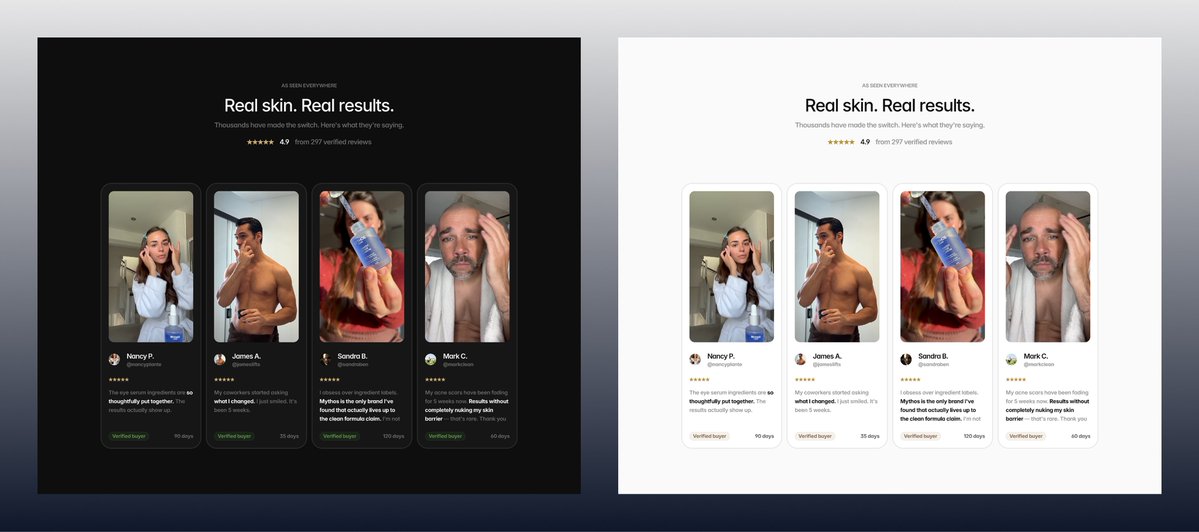Click Nancy P.'s star rating in dark card
The width and height of the screenshot is (1199, 532).
coord(119,380)
